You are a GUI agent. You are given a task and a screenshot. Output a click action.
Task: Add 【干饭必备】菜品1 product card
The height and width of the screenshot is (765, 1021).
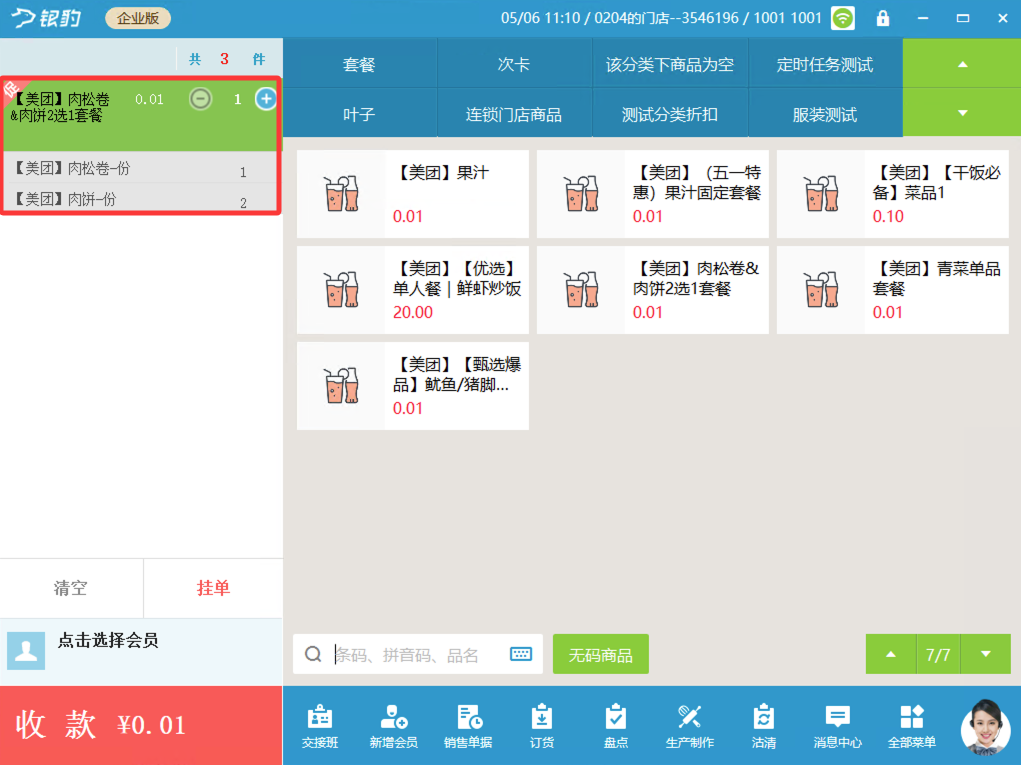[893, 194]
